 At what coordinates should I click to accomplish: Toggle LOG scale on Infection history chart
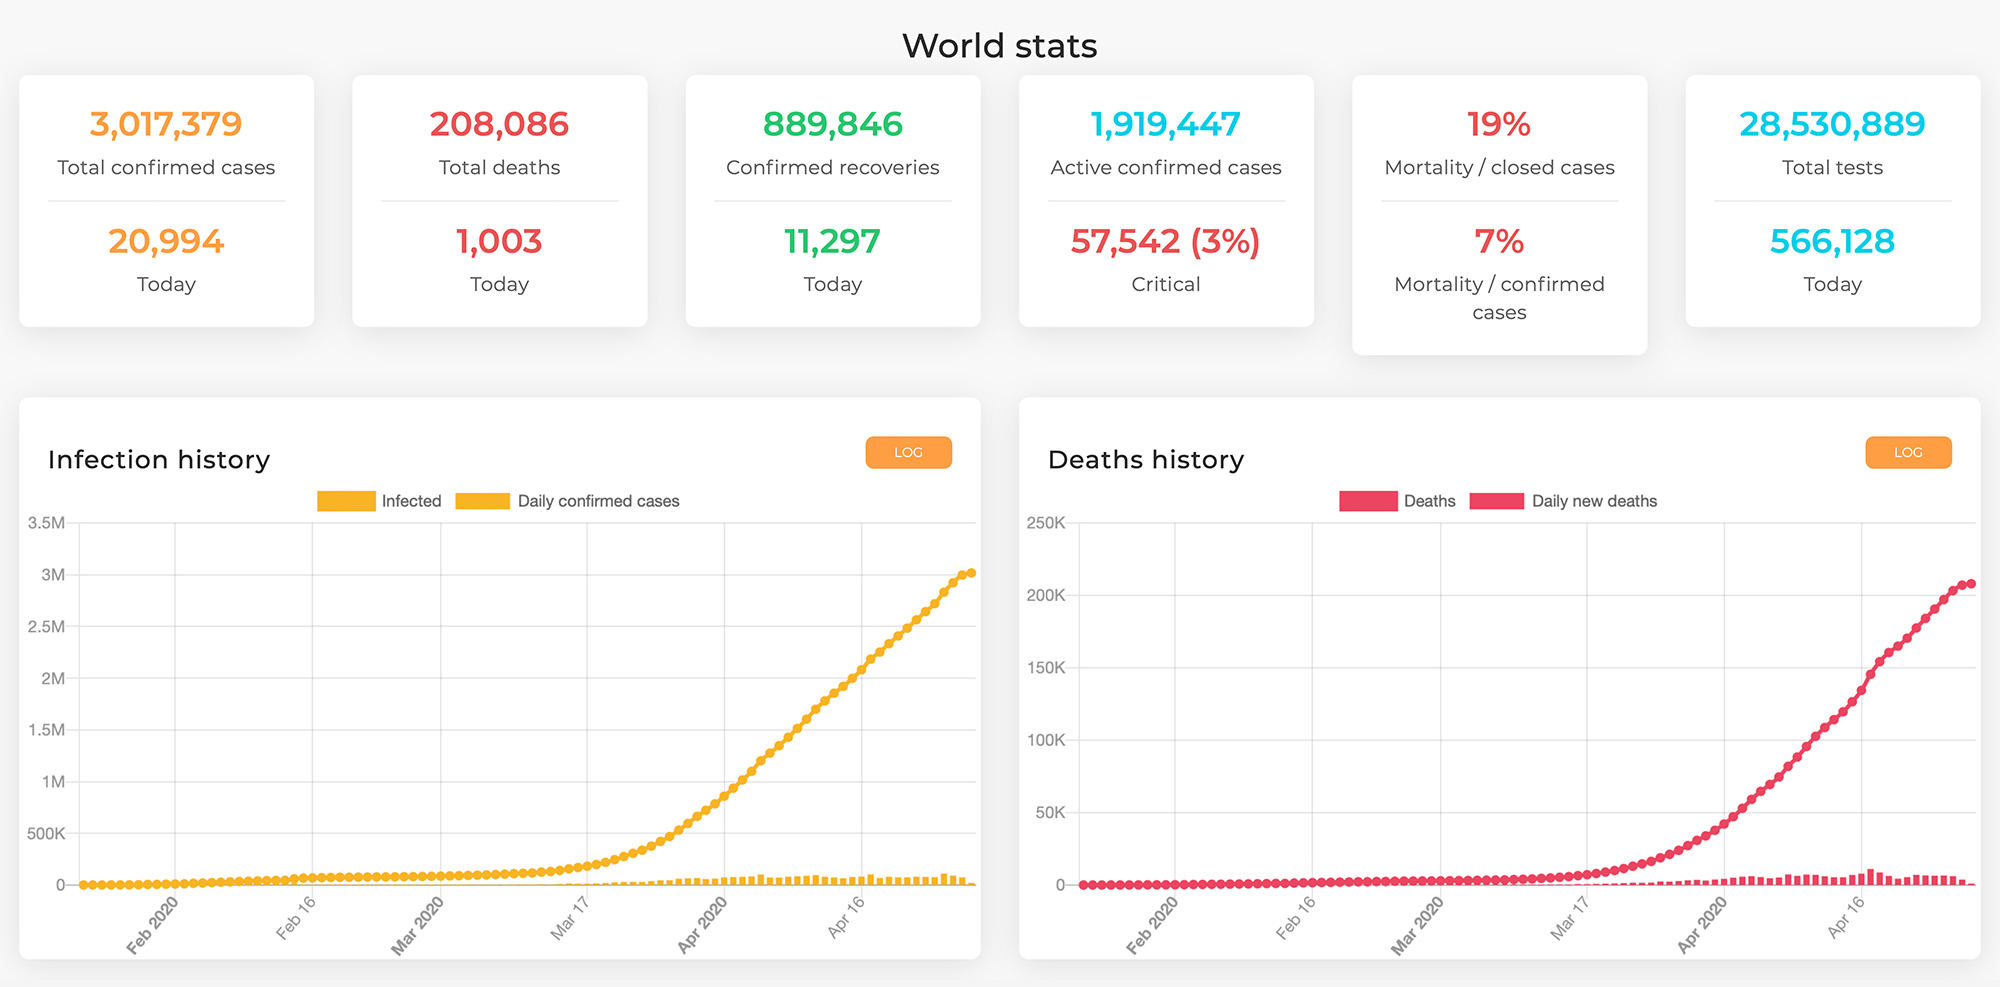(x=907, y=452)
